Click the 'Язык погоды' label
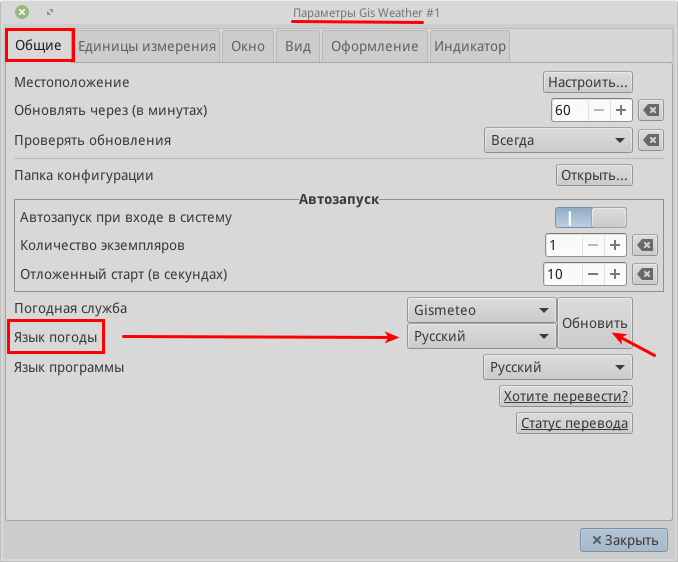The image size is (678, 562). 56,337
